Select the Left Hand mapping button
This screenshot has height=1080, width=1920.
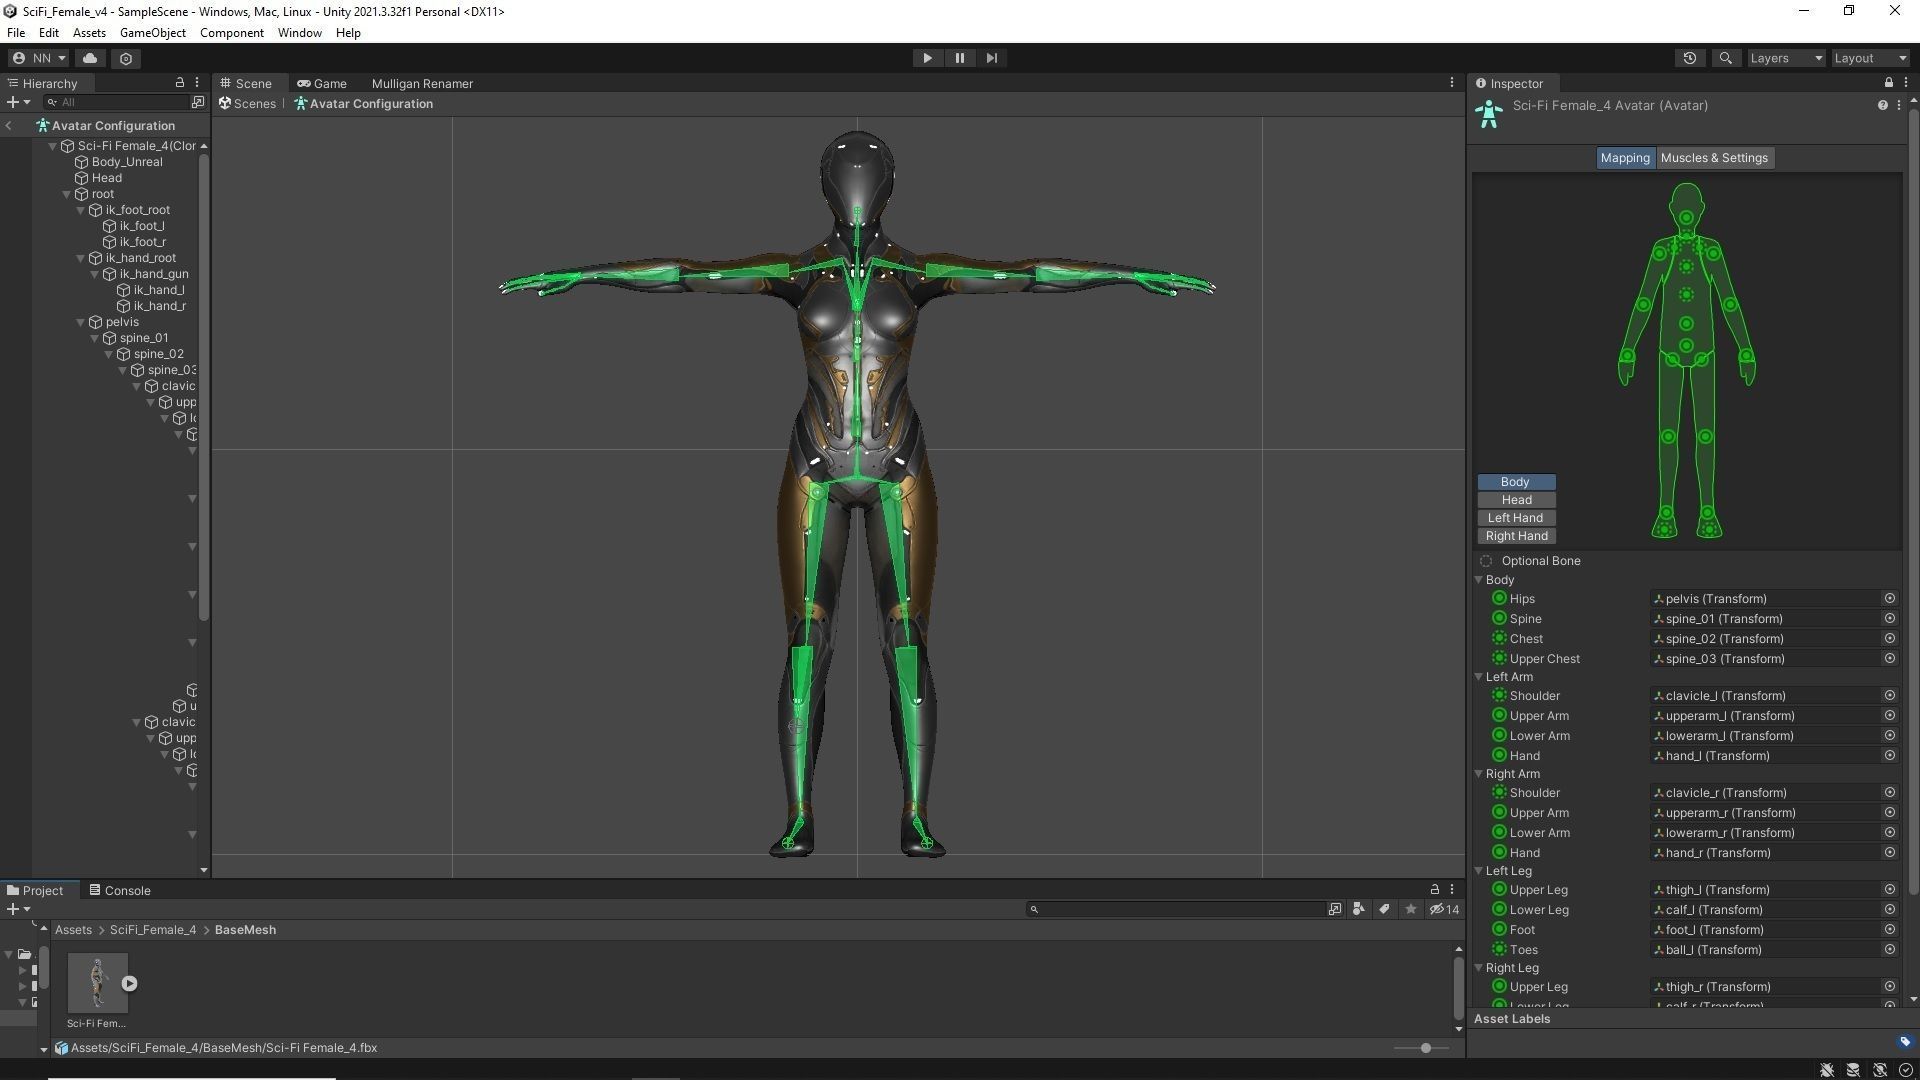[1516, 518]
